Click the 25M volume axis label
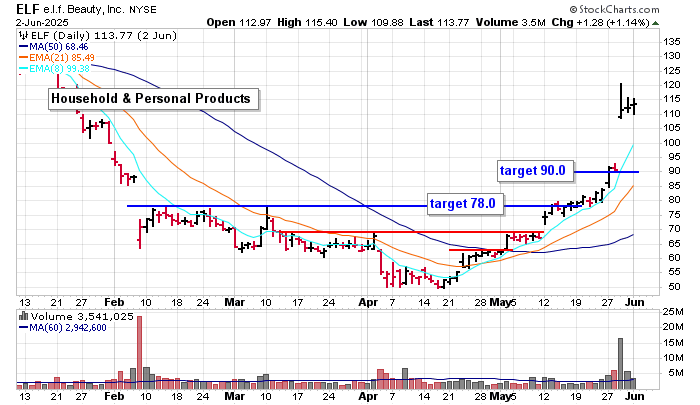Image resolution: width=700 pixels, height=405 pixels. [x=672, y=312]
